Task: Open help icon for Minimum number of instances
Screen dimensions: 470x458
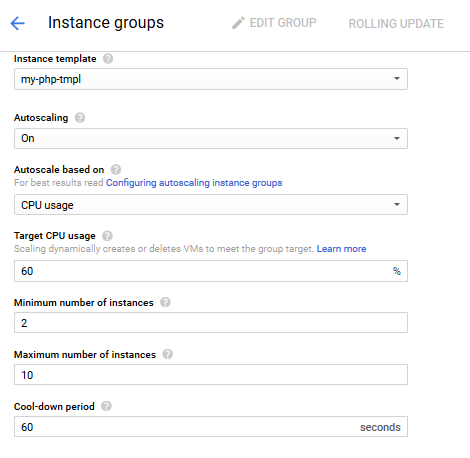Action: pos(165,302)
